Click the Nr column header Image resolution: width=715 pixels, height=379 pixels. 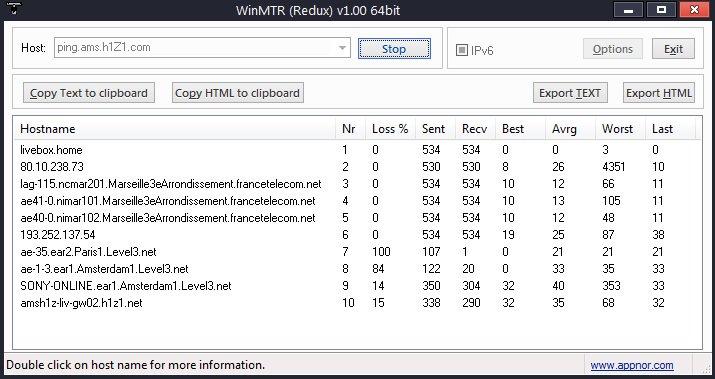[350, 129]
